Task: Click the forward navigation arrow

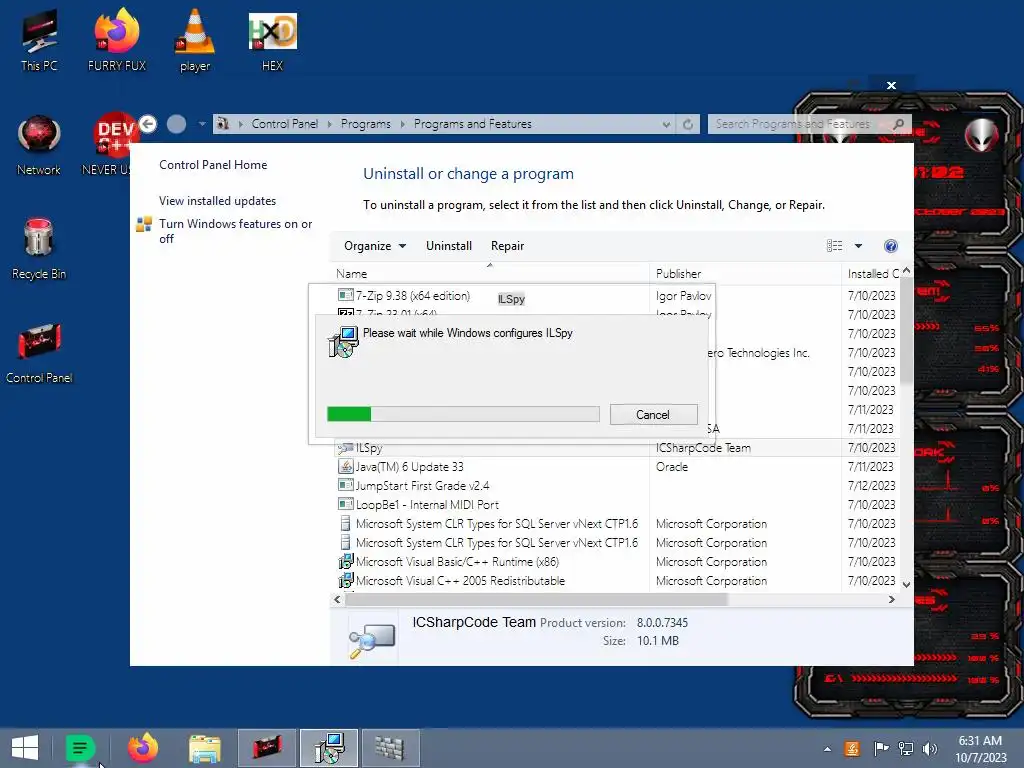Action: pos(176,123)
